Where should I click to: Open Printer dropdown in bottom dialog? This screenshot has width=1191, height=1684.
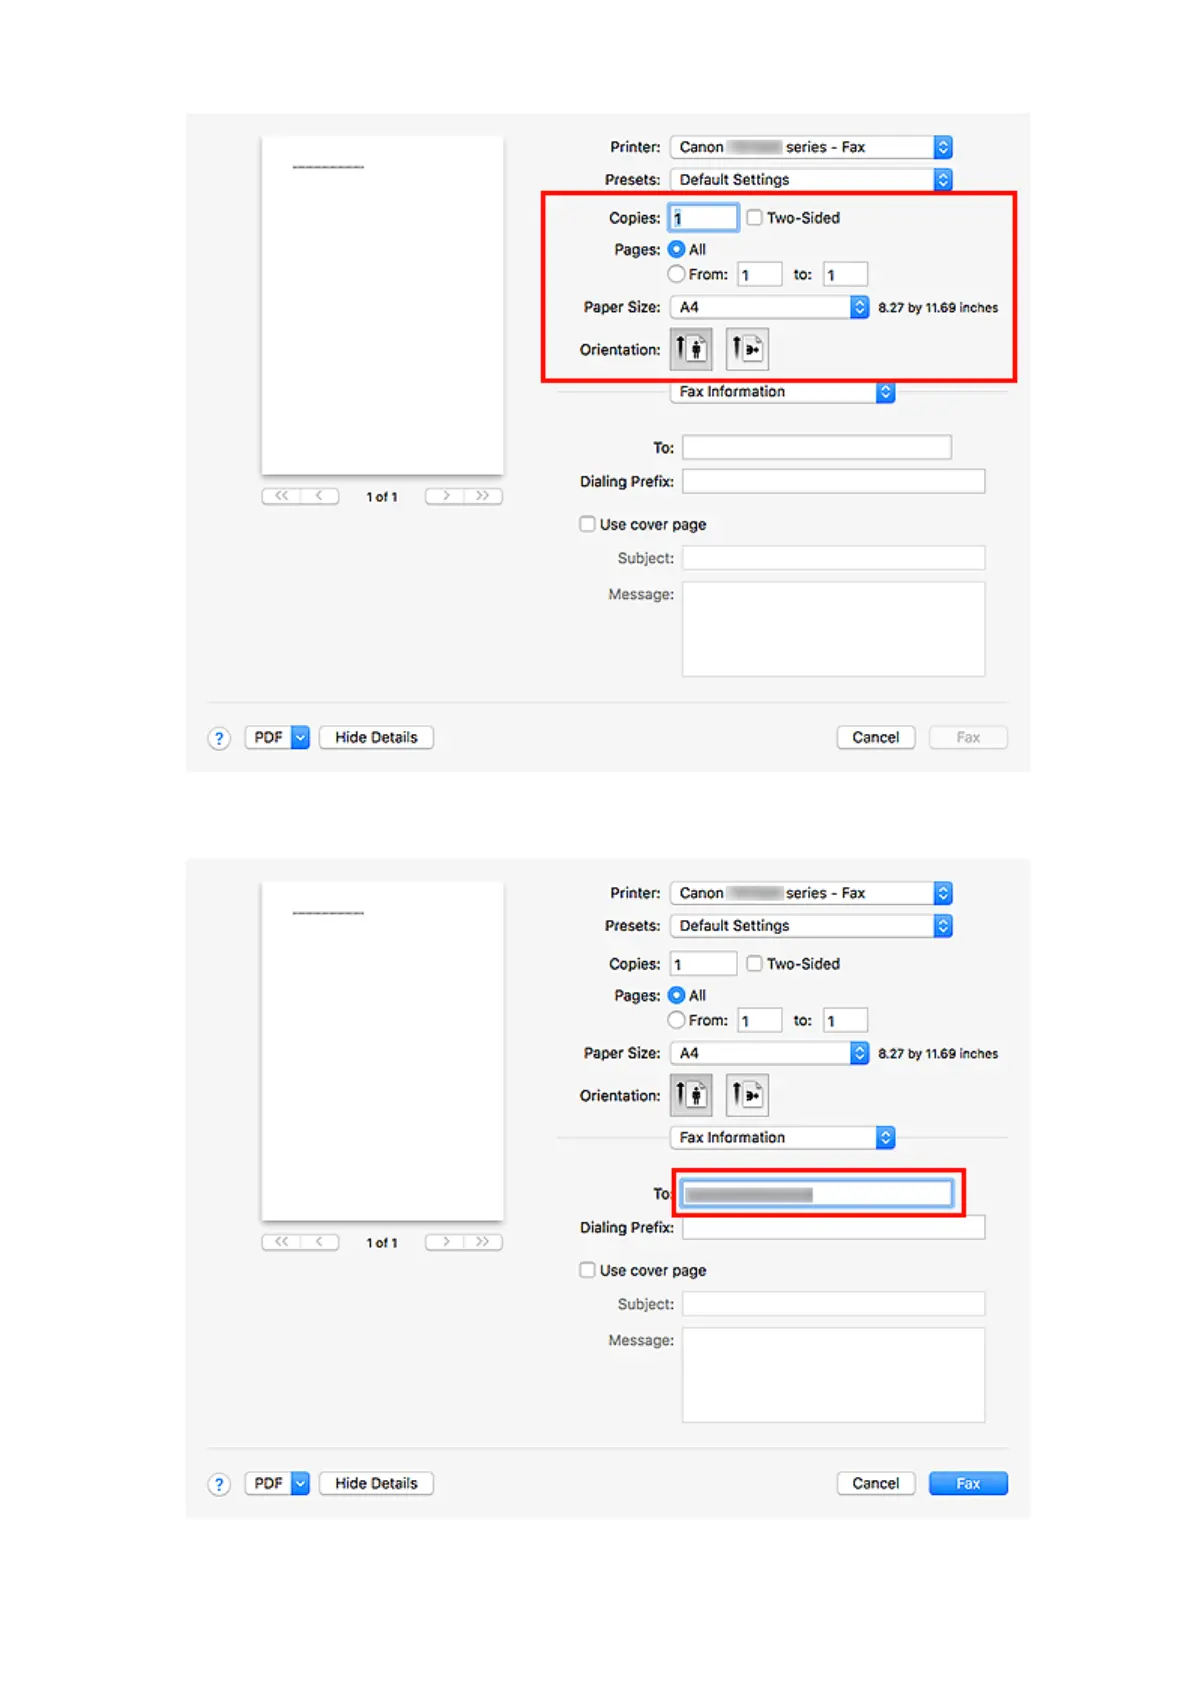click(x=811, y=893)
